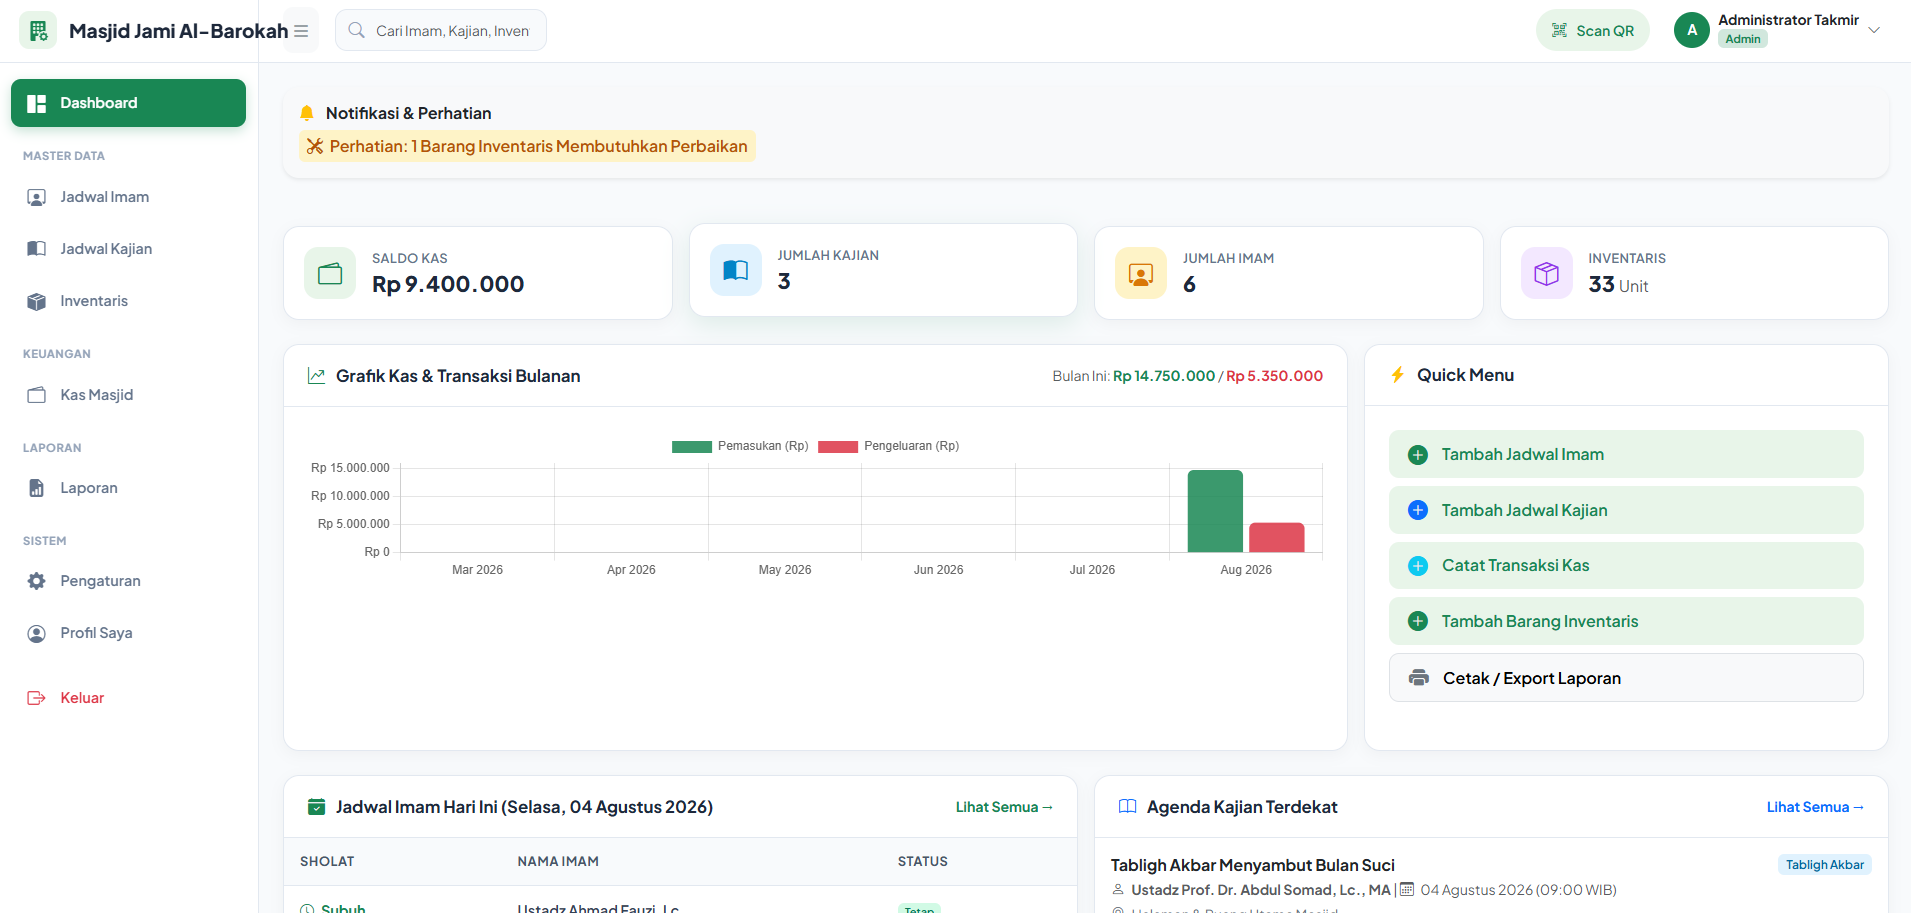The height and width of the screenshot is (913, 1911).
Task: Click the plus icon beside Catat Transaksi Kas
Action: click(x=1418, y=566)
